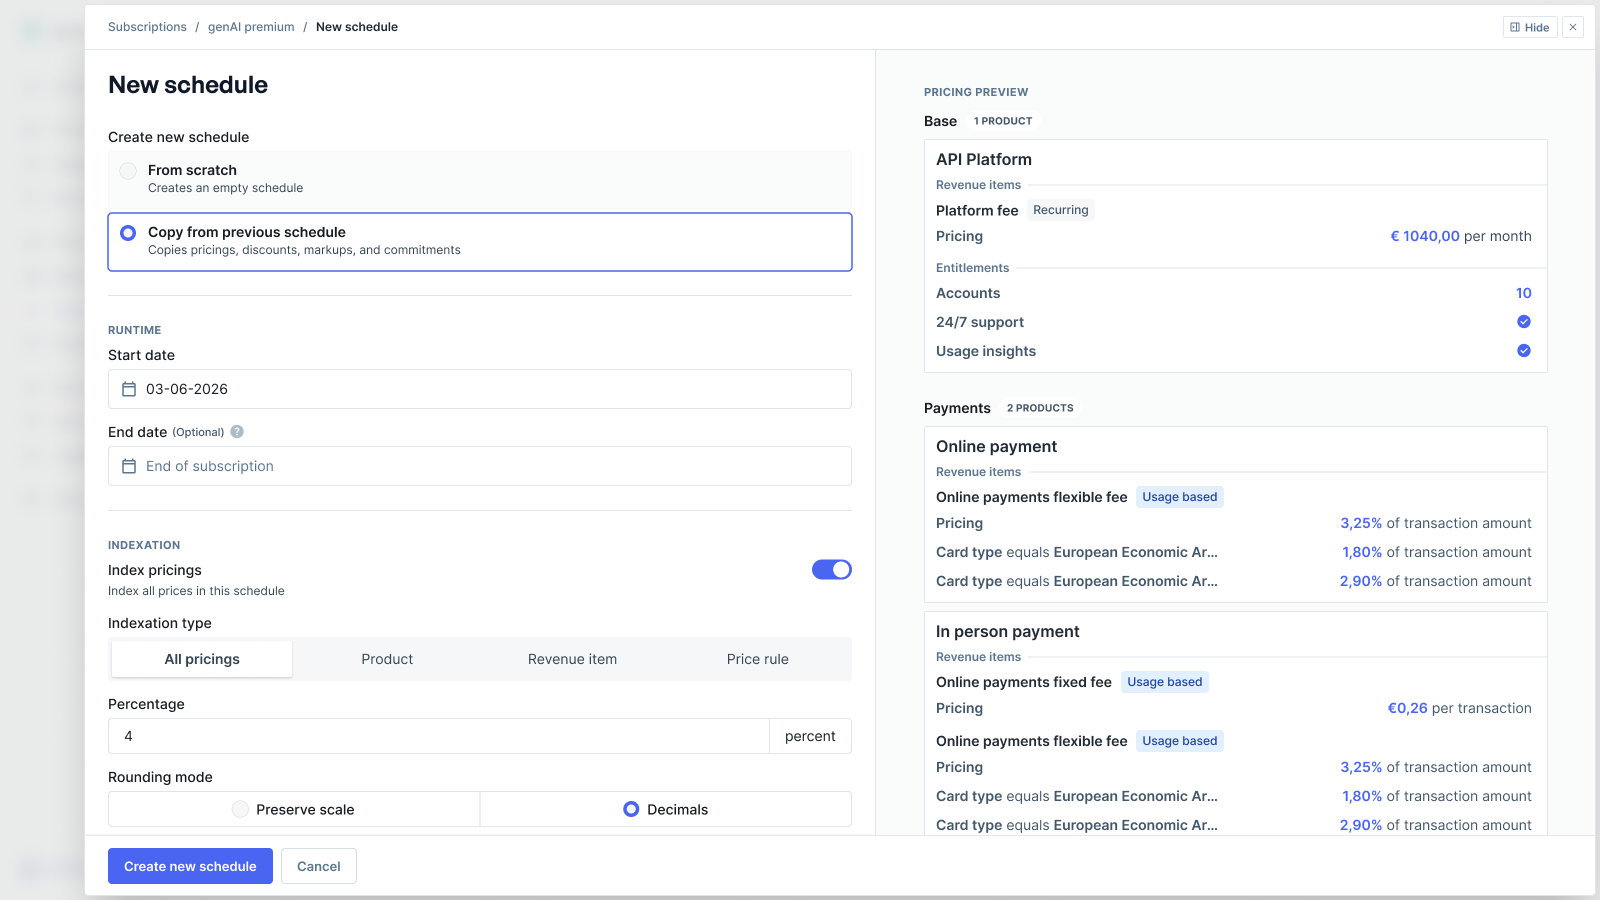The height and width of the screenshot is (900, 1600).
Task: Close the New schedule dialog
Action: pos(1573,27)
